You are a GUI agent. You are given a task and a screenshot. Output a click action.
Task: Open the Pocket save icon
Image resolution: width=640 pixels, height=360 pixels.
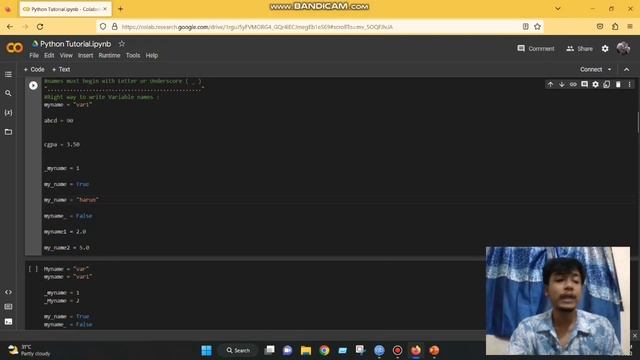pos(600,27)
